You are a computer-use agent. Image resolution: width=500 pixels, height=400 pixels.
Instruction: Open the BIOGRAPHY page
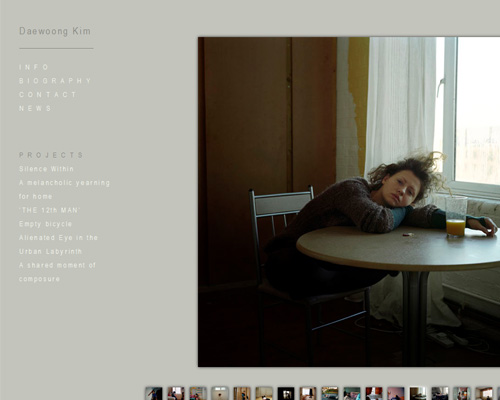click(x=55, y=81)
